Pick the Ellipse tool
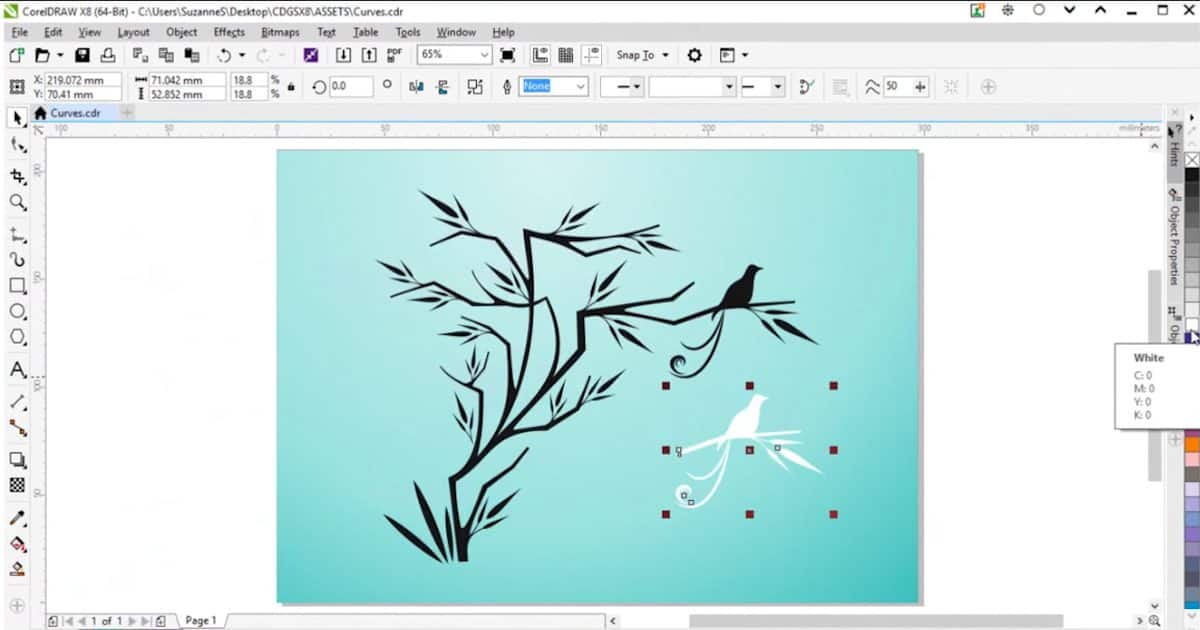This screenshot has height=630, width=1200. click(x=17, y=312)
